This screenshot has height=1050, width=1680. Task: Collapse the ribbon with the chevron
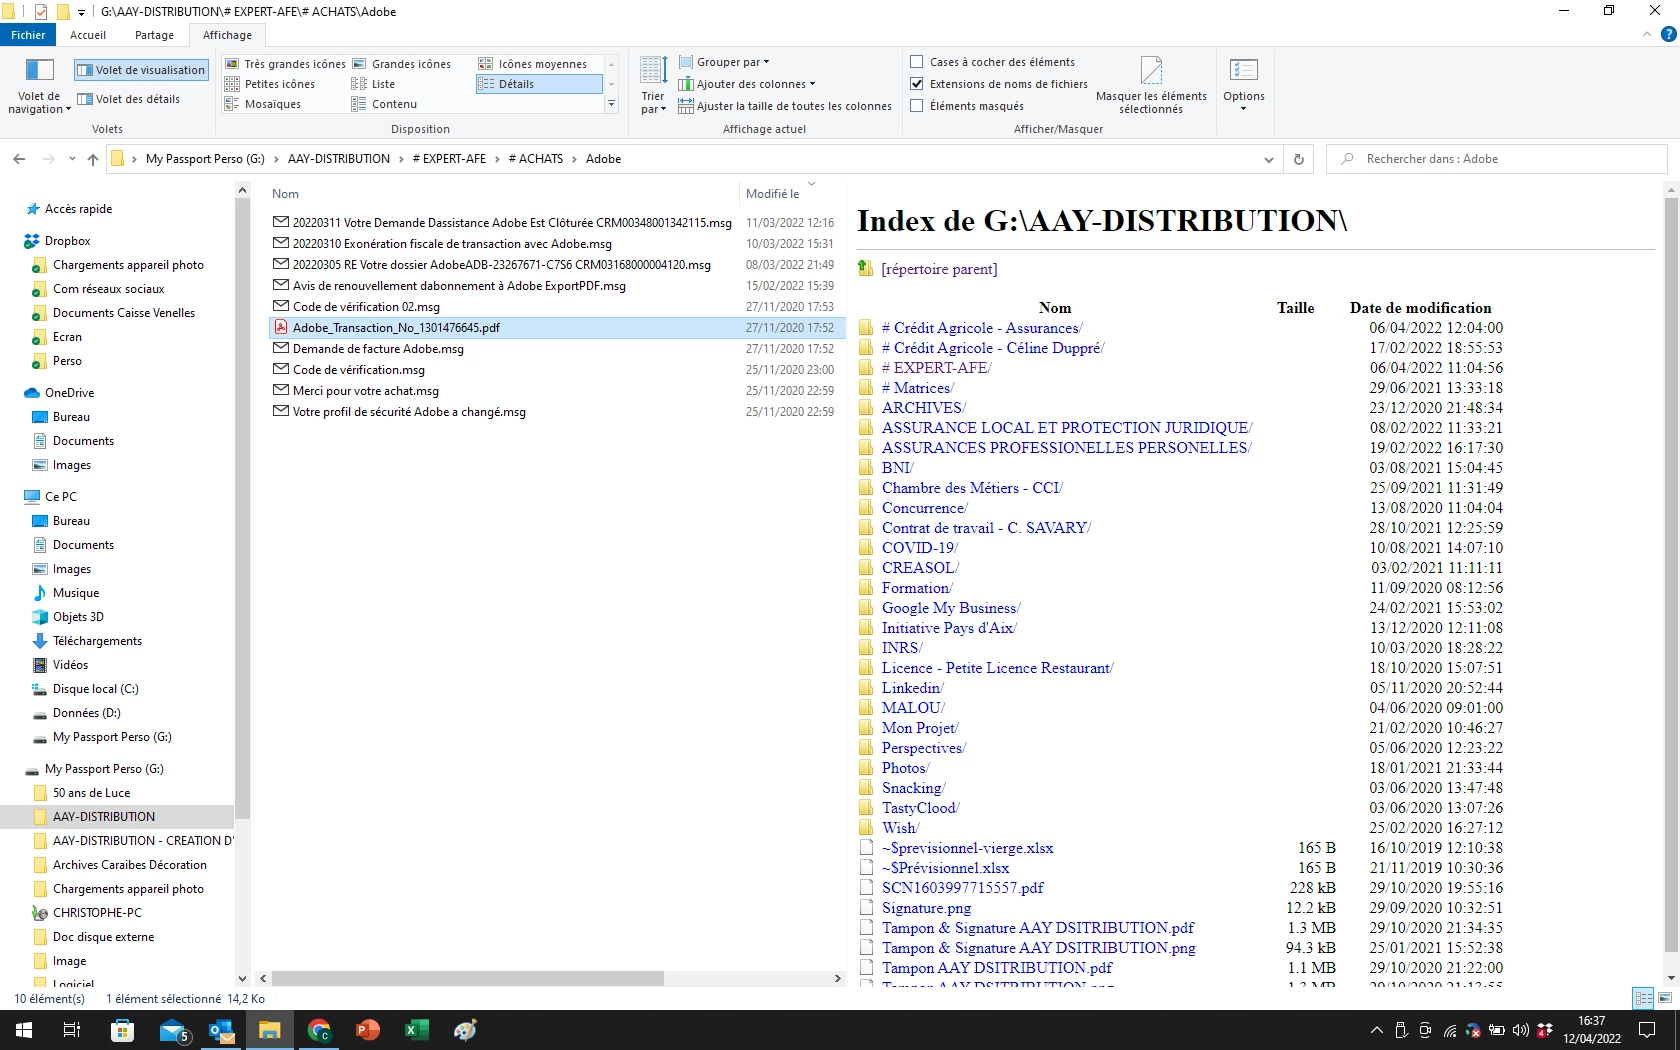click(1647, 35)
